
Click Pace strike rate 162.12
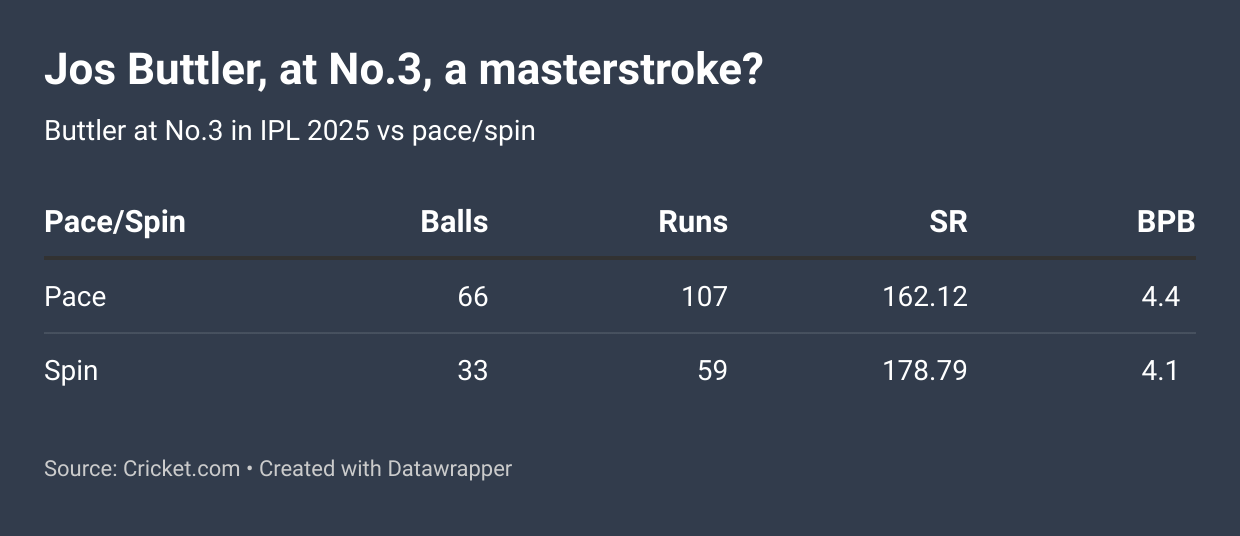click(925, 297)
